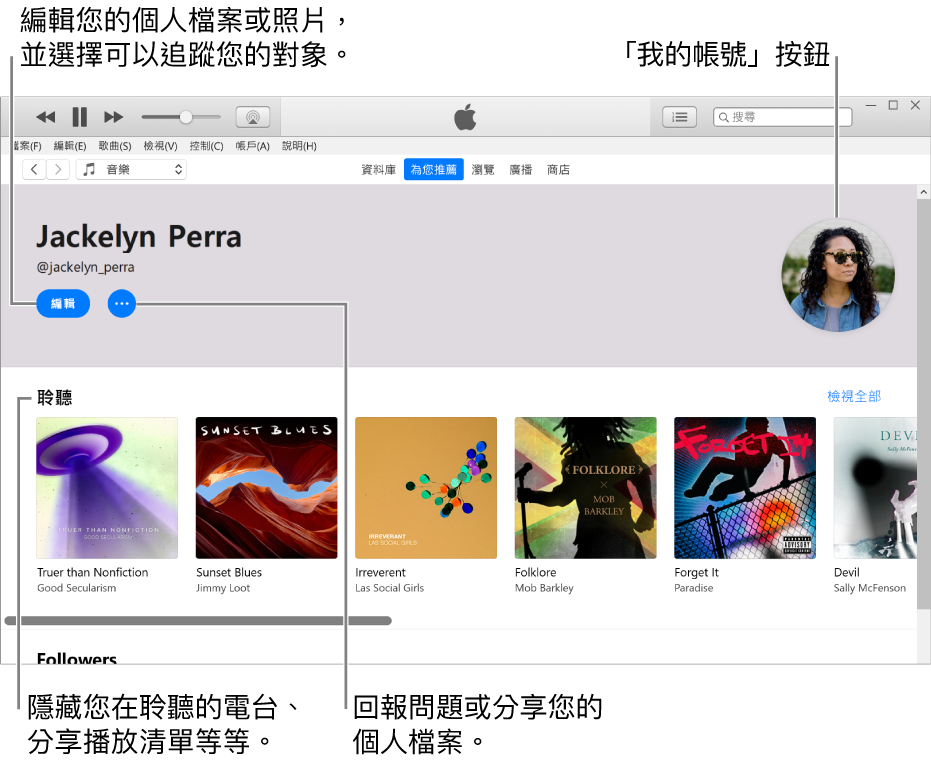Viewport: 931px width, 761px height.
Task: Open the Irreverent album cover
Action: (x=426, y=488)
